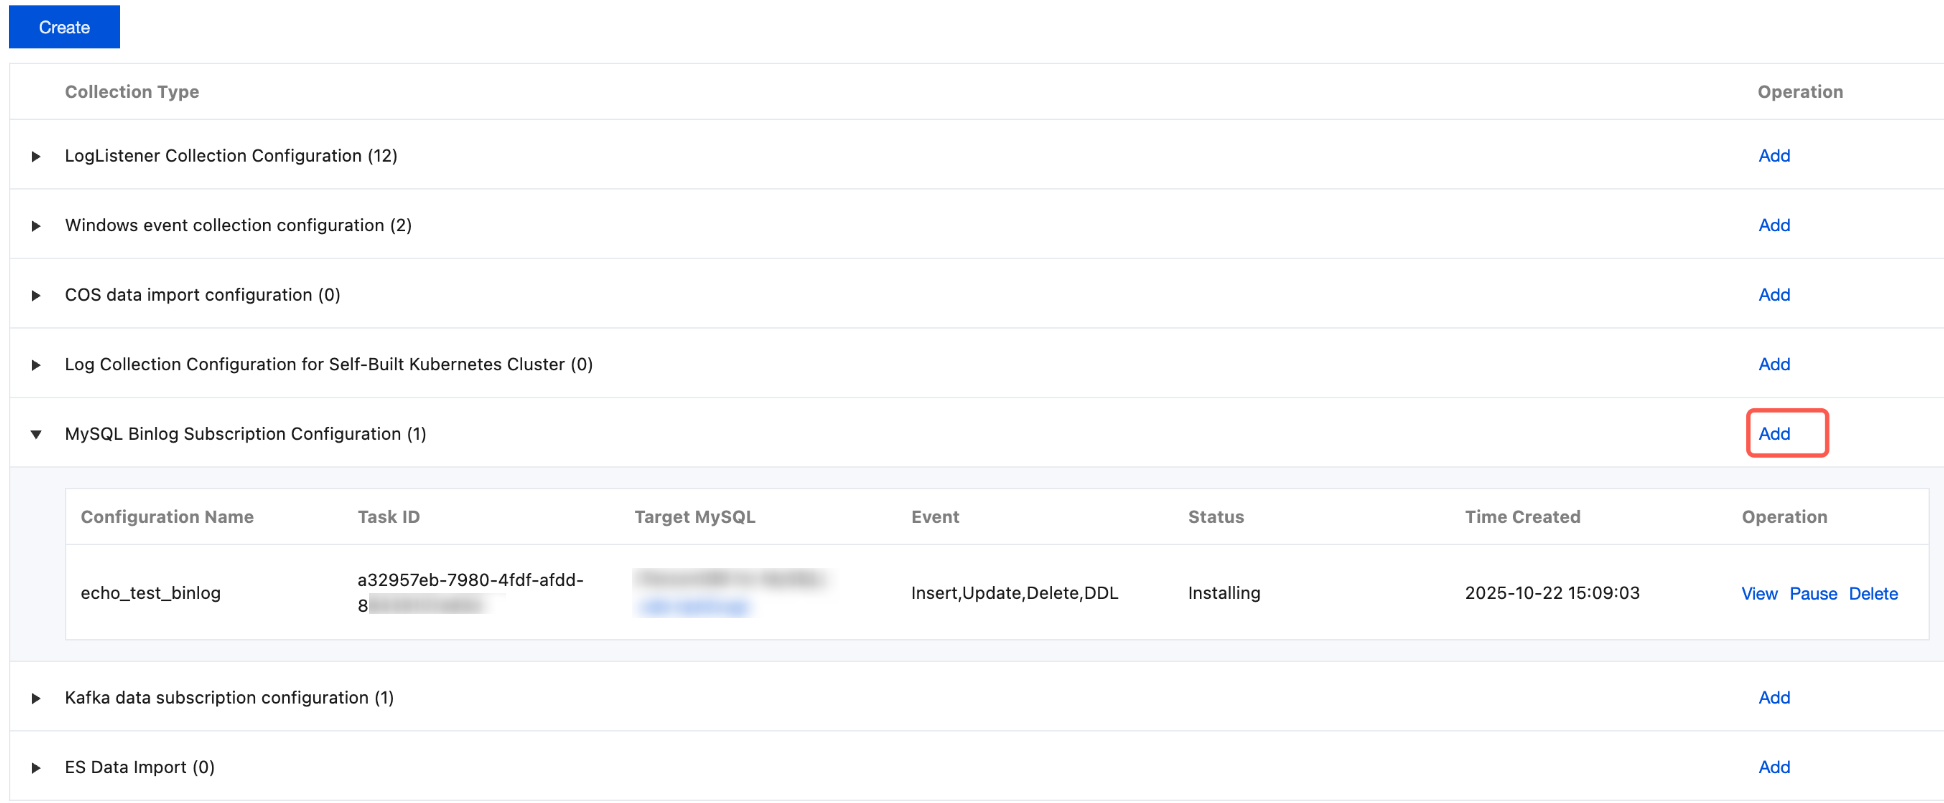Expand ES Data Import row
This screenshot has height=803, width=1944.
click(36, 768)
